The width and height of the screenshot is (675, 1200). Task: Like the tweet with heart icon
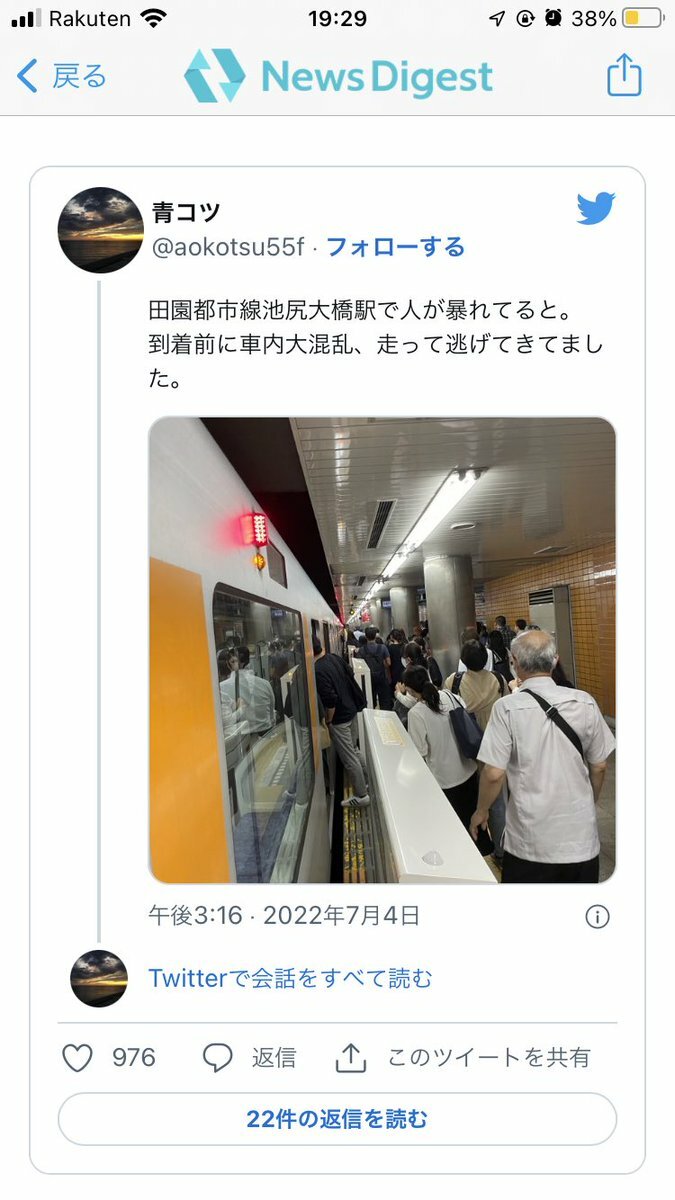78,1058
